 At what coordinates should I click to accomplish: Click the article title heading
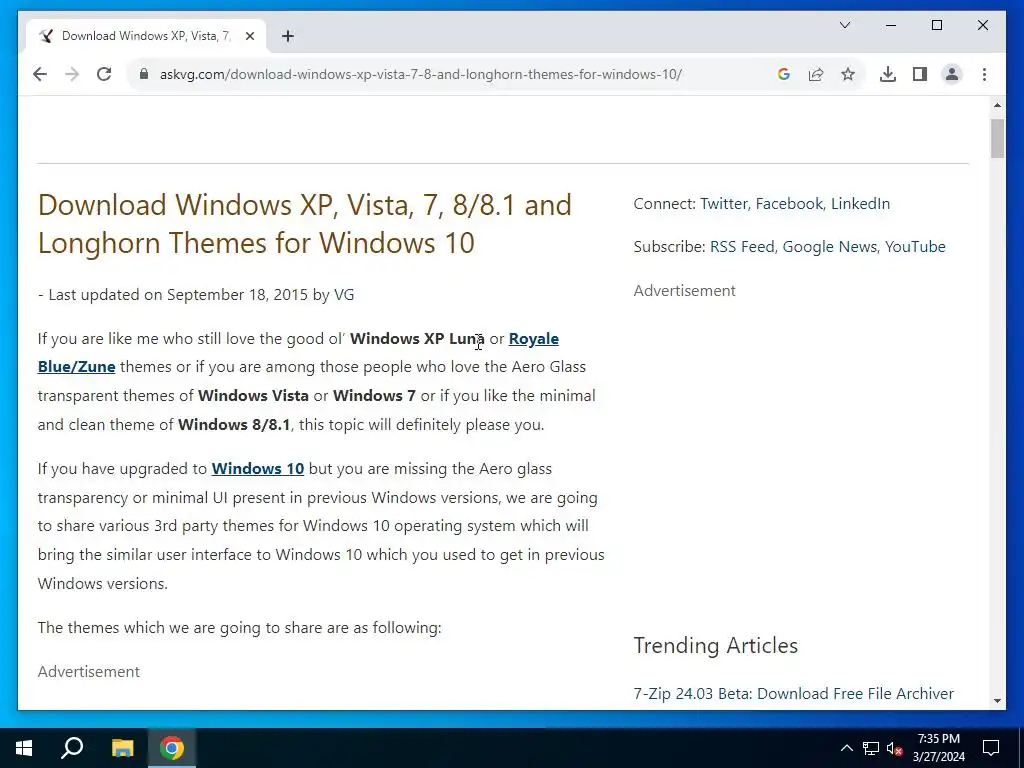304,224
